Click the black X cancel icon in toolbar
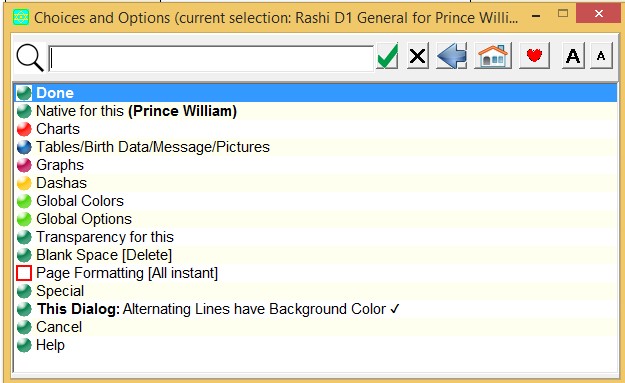The height and width of the screenshot is (383, 625). click(x=418, y=56)
